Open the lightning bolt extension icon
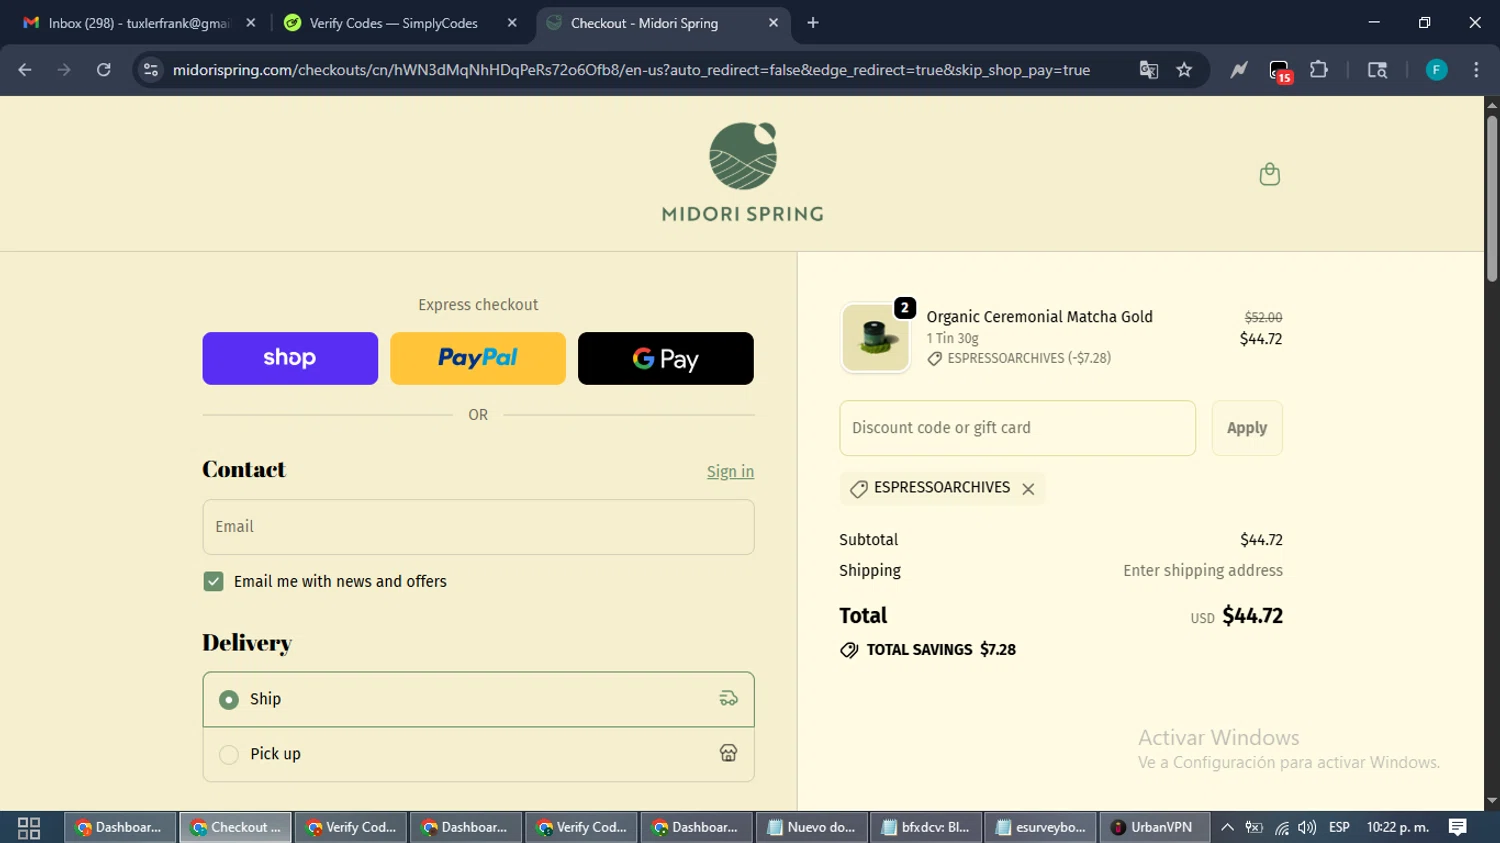Viewport: 1500px width, 843px height. (x=1239, y=70)
